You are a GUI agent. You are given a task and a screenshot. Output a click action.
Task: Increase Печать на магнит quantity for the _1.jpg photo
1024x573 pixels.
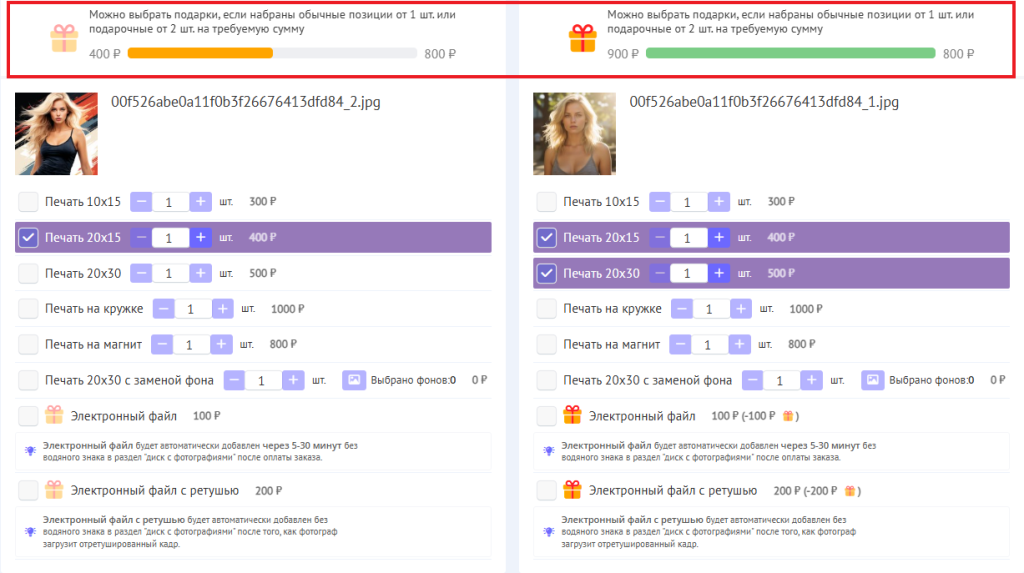tap(741, 344)
